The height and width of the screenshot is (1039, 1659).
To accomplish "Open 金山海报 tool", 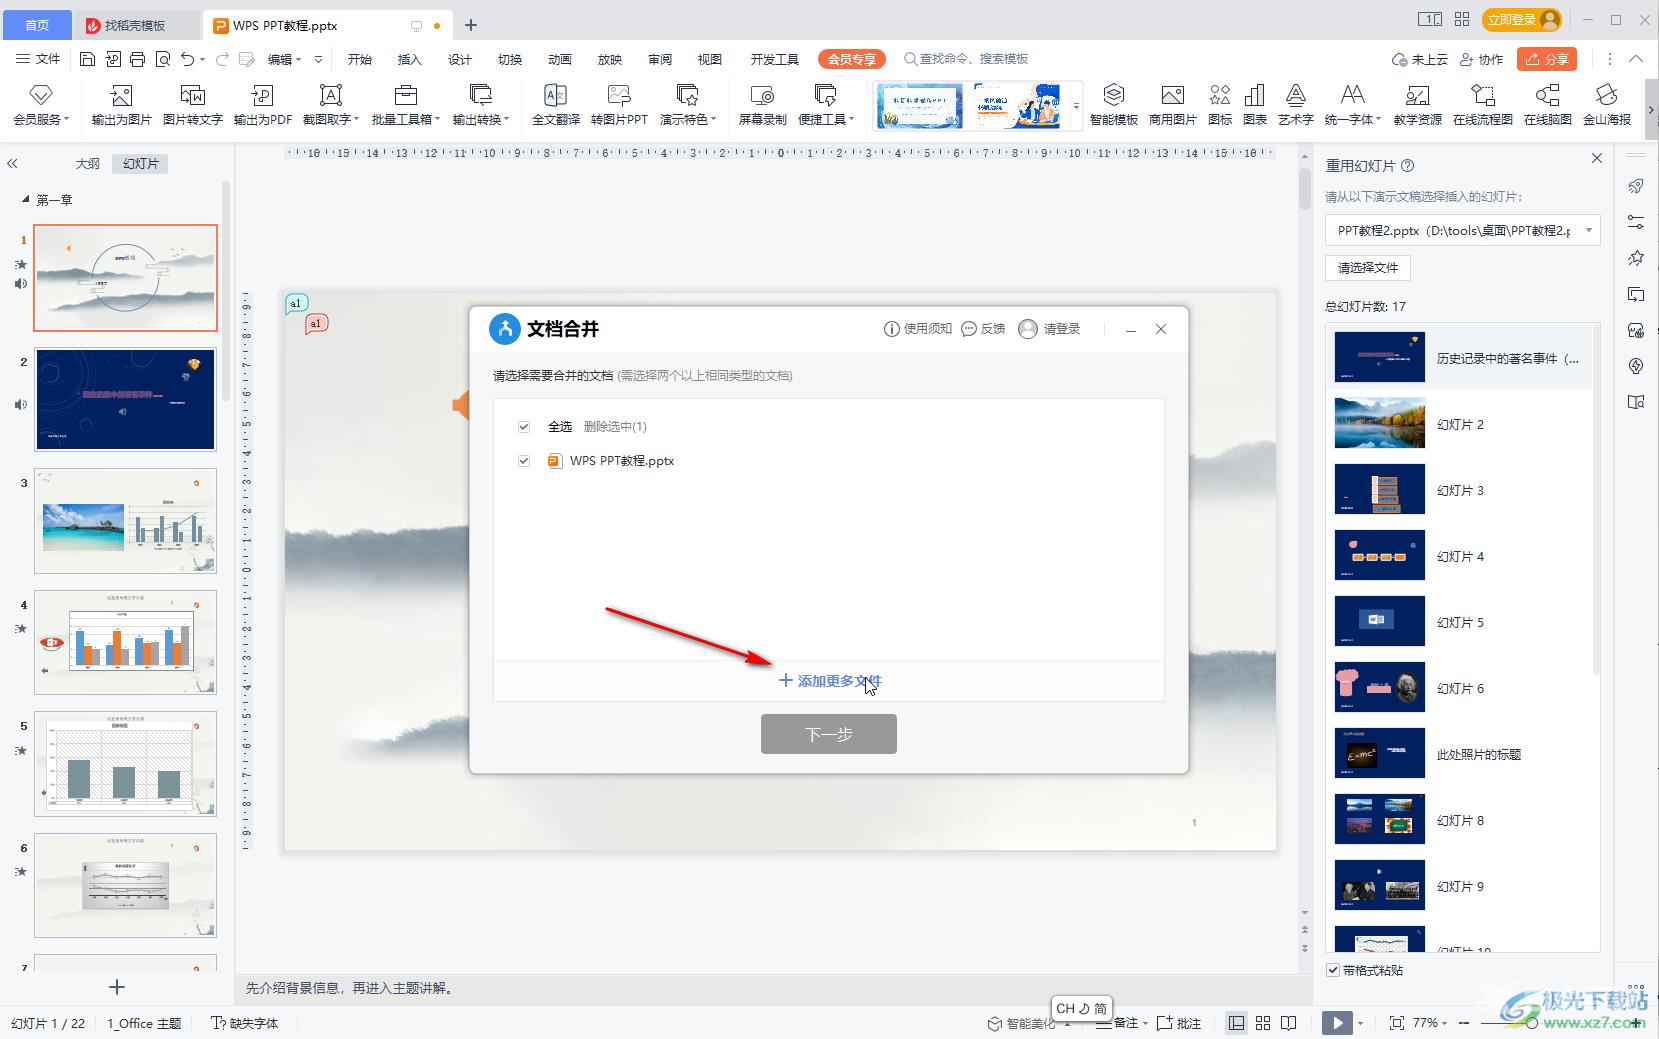I will coord(1606,104).
